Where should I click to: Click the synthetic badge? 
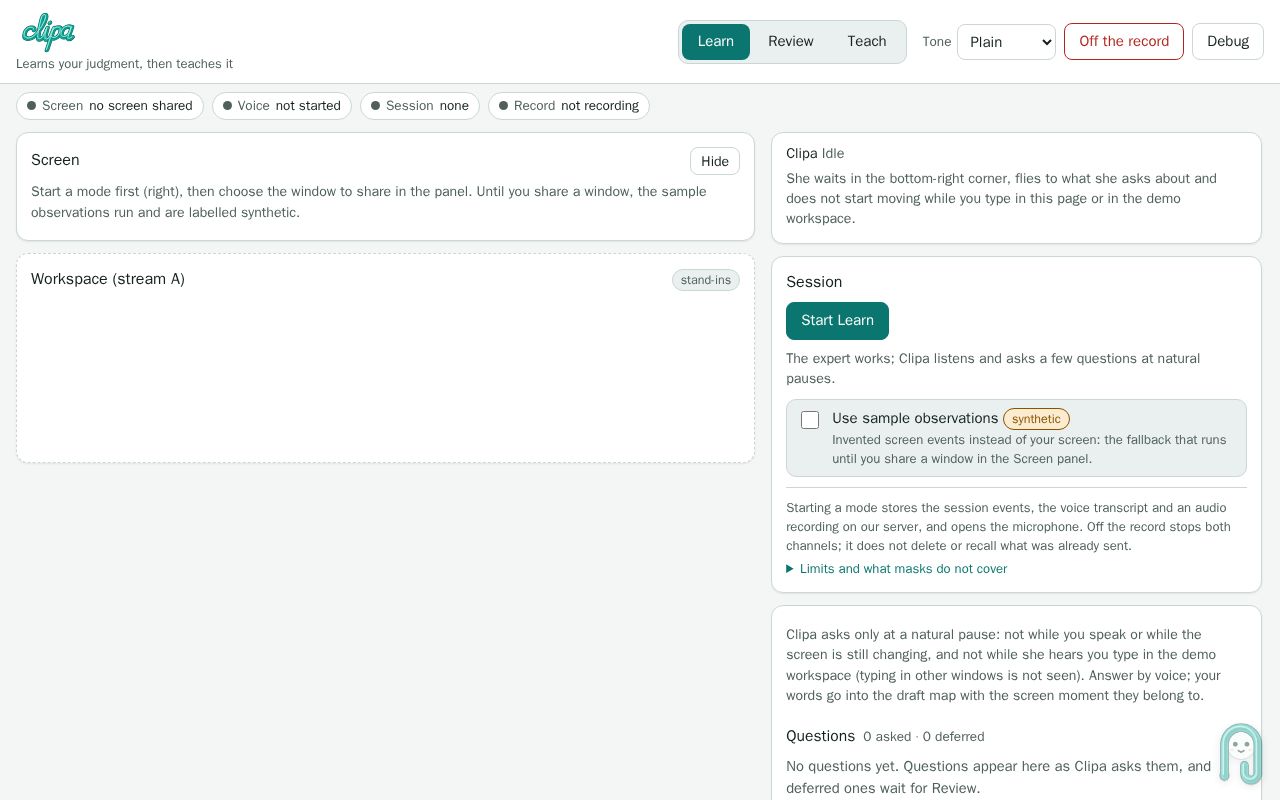click(x=1036, y=419)
